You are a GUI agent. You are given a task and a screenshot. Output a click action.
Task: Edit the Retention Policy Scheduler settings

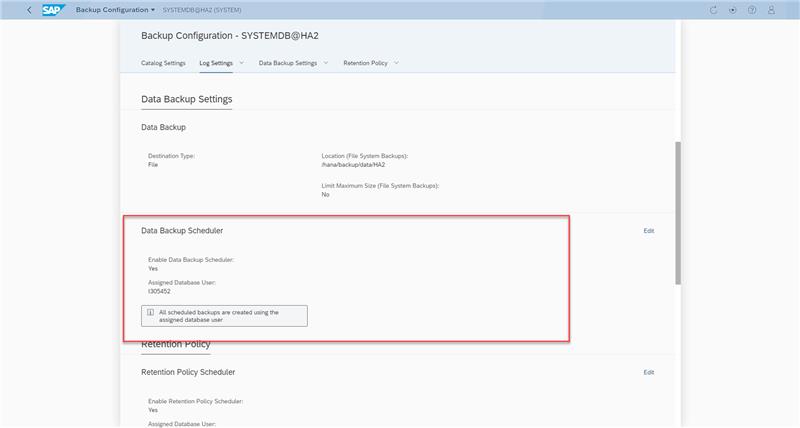pos(648,372)
